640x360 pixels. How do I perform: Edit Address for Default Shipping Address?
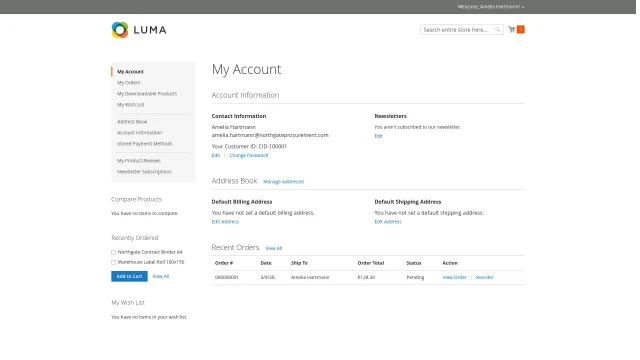[388, 222]
